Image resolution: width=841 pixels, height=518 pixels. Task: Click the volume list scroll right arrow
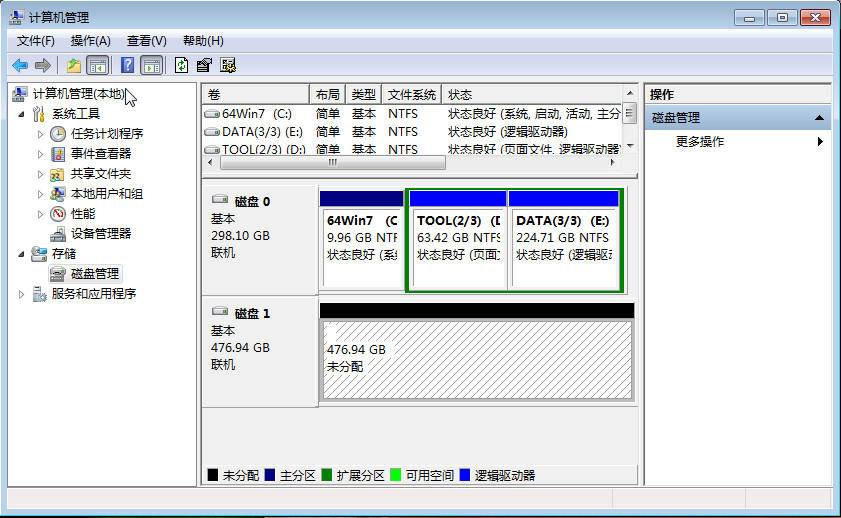pyautogui.click(x=613, y=162)
